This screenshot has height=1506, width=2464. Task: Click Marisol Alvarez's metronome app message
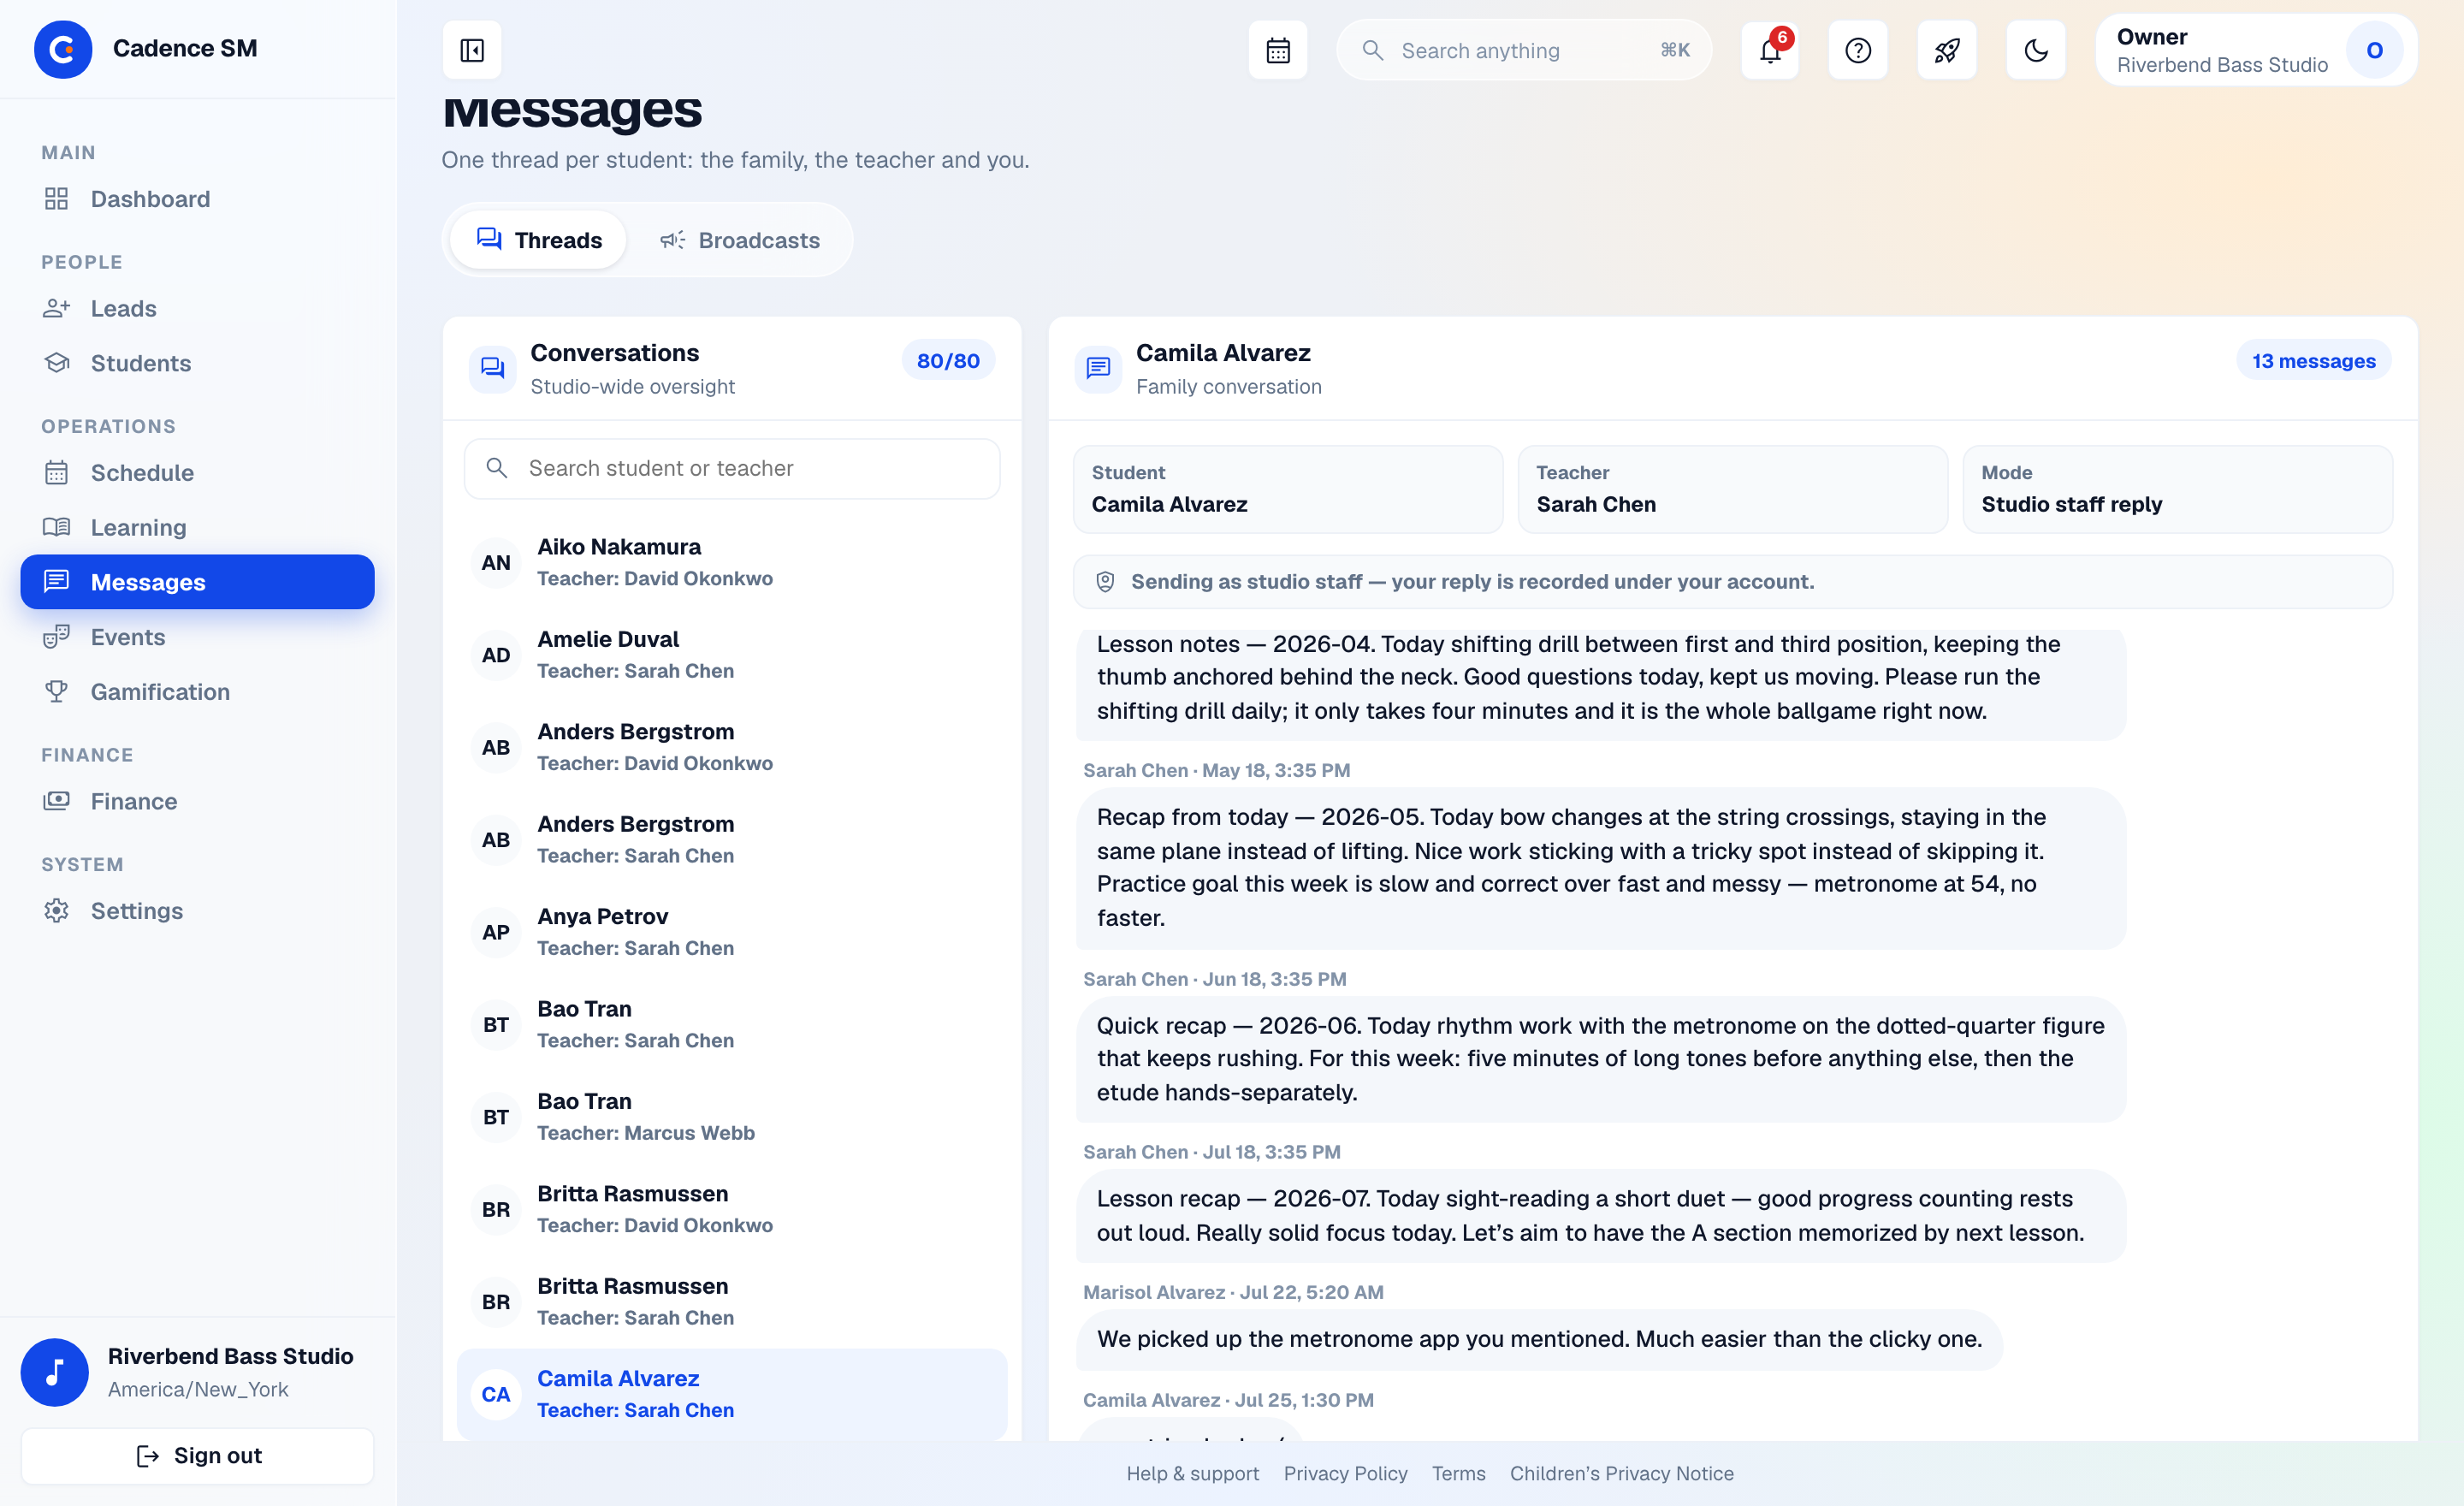(1539, 1339)
